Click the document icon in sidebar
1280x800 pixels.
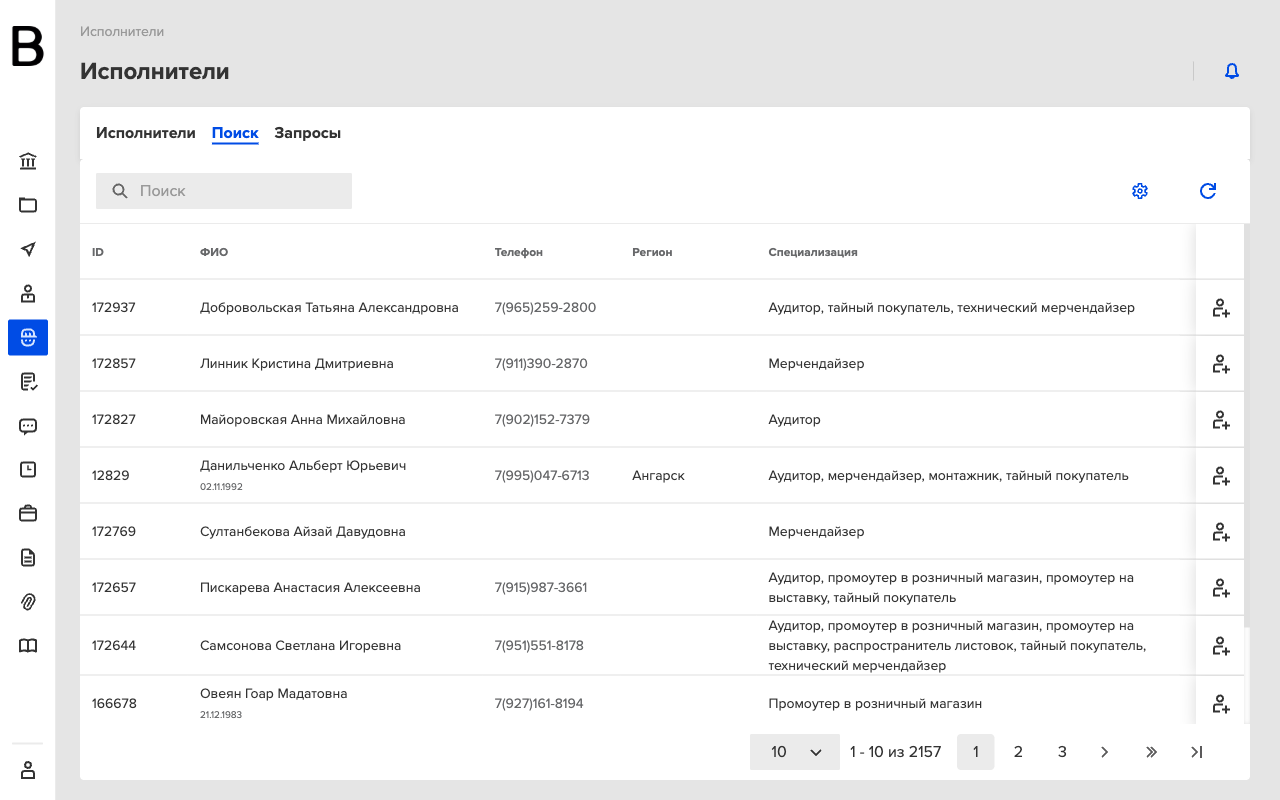pos(28,557)
